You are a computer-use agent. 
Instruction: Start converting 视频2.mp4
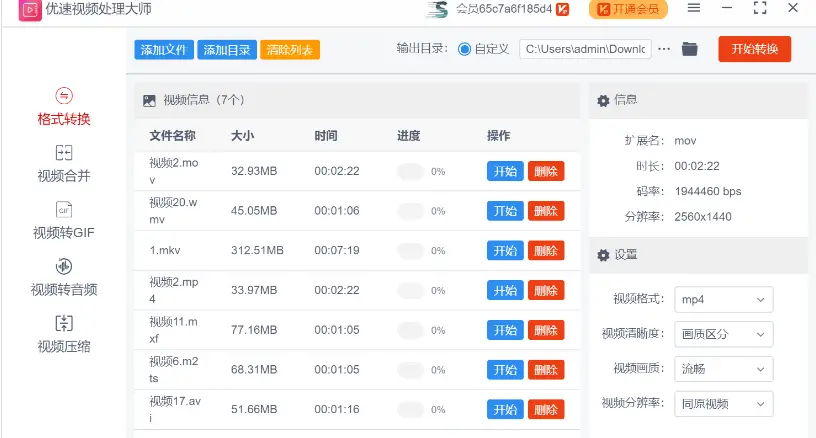(505, 290)
